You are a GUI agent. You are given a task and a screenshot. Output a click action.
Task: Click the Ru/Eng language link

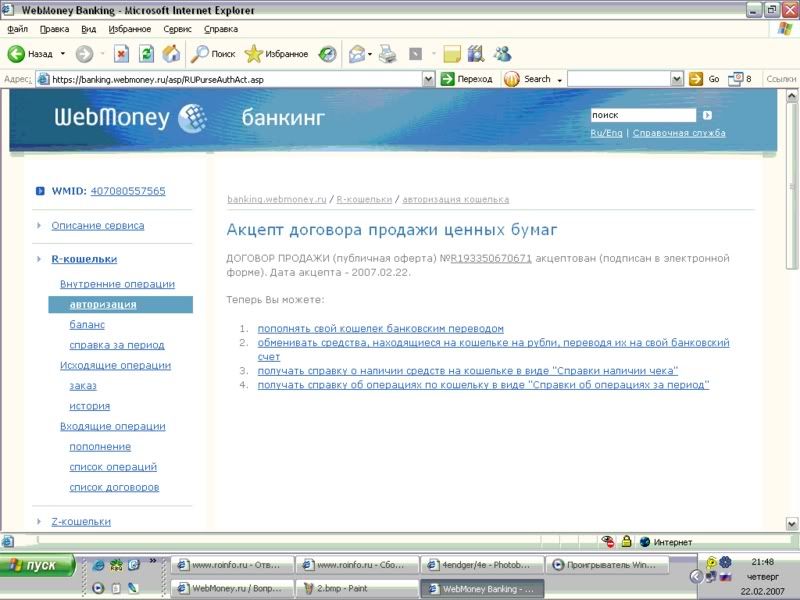pyautogui.click(x=606, y=133)
